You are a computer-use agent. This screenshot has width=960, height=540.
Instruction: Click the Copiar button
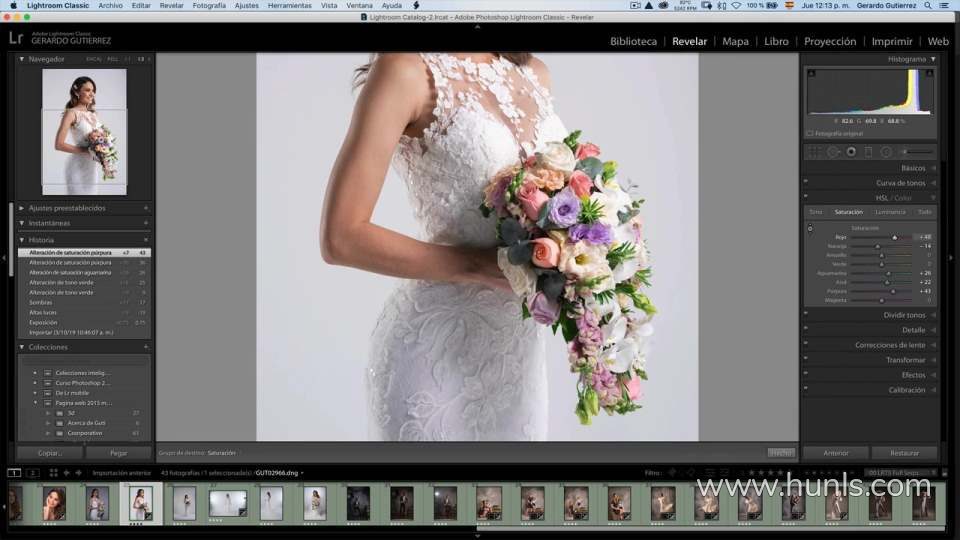pos(50,453)
